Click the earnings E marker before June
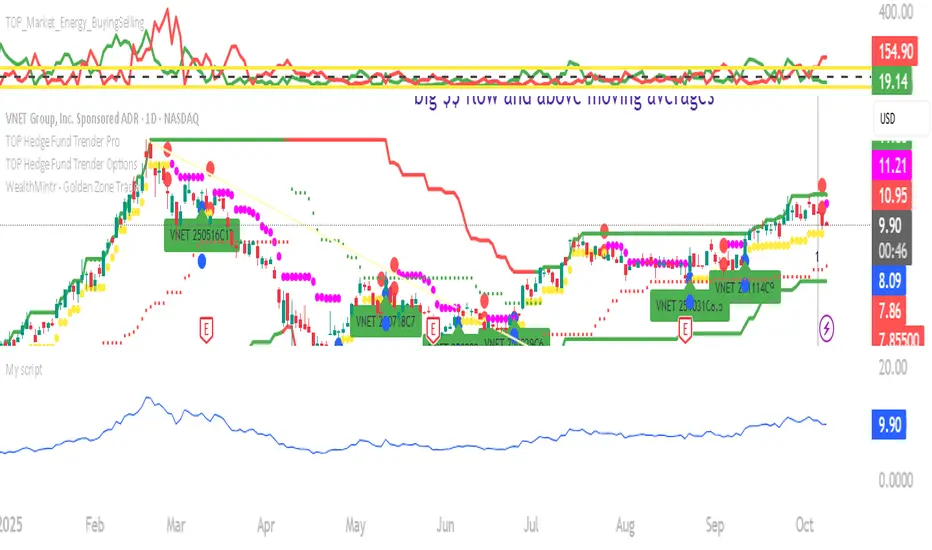Screen dimensions: 932x550 (x=433, y=329)
